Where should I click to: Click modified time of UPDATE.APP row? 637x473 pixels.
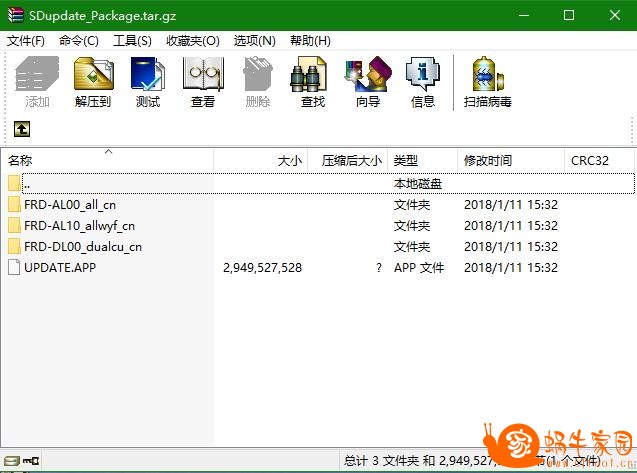[x=511, y=267]
